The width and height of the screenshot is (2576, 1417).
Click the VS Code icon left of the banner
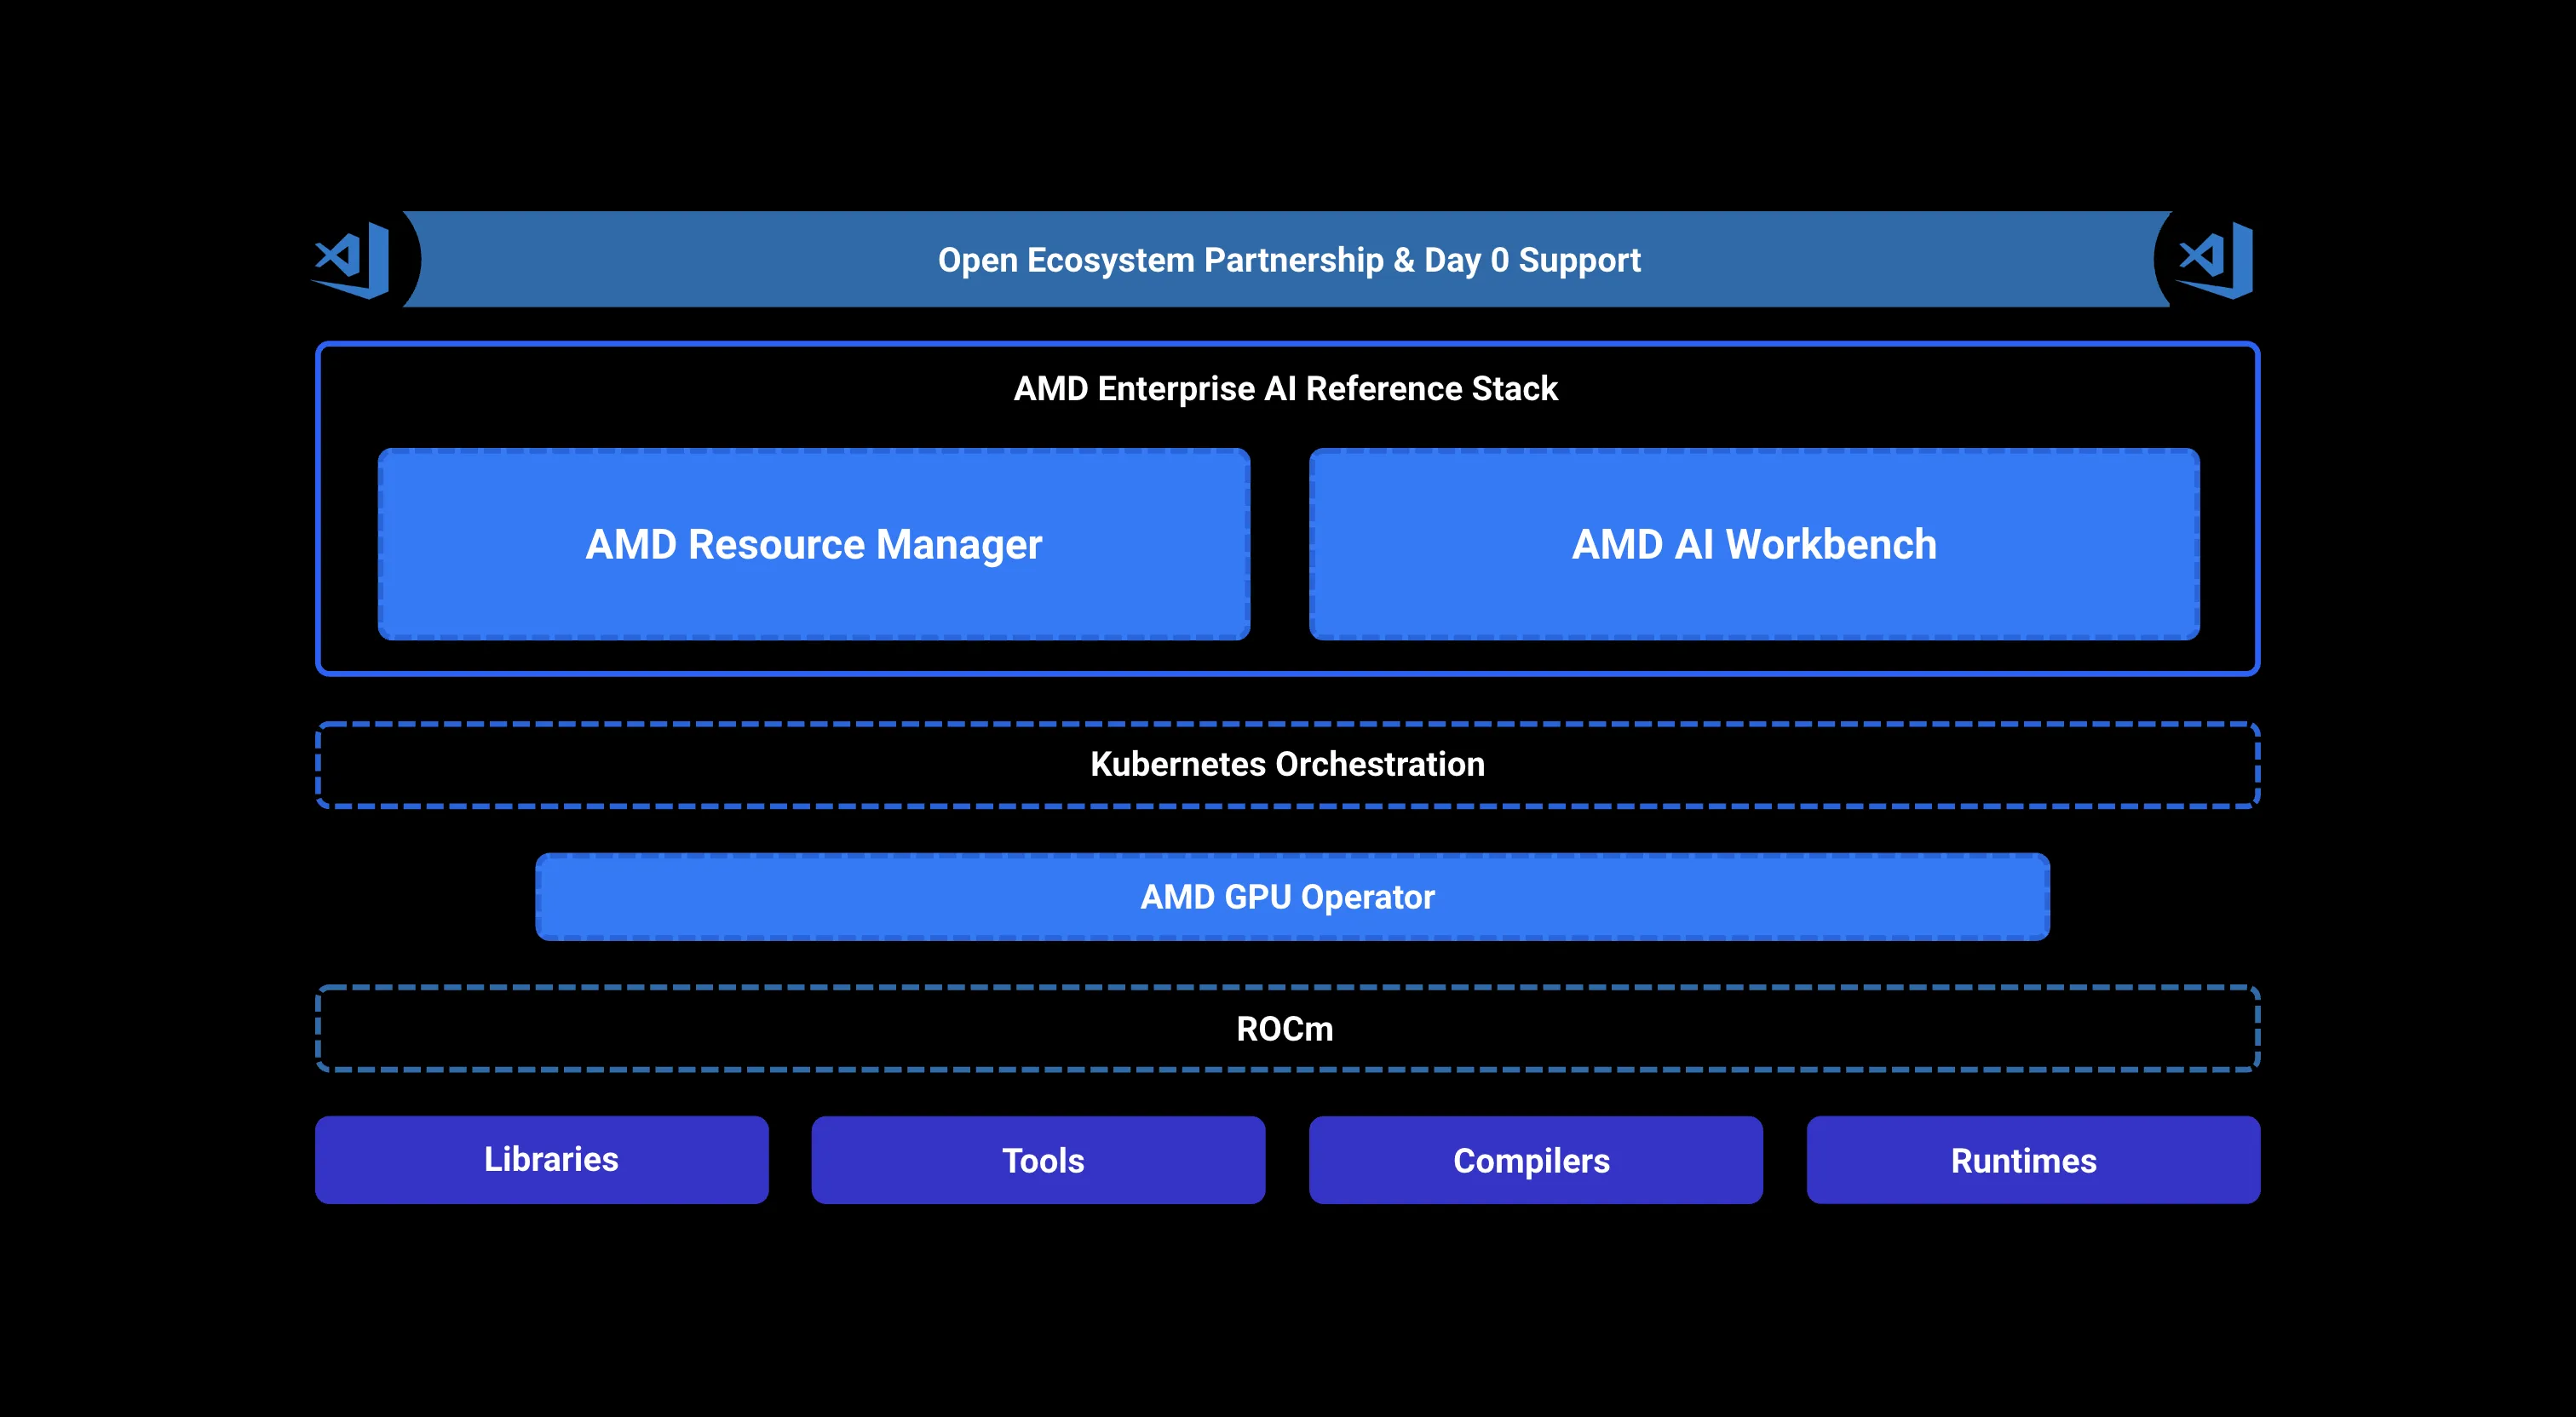click(351, 260)
